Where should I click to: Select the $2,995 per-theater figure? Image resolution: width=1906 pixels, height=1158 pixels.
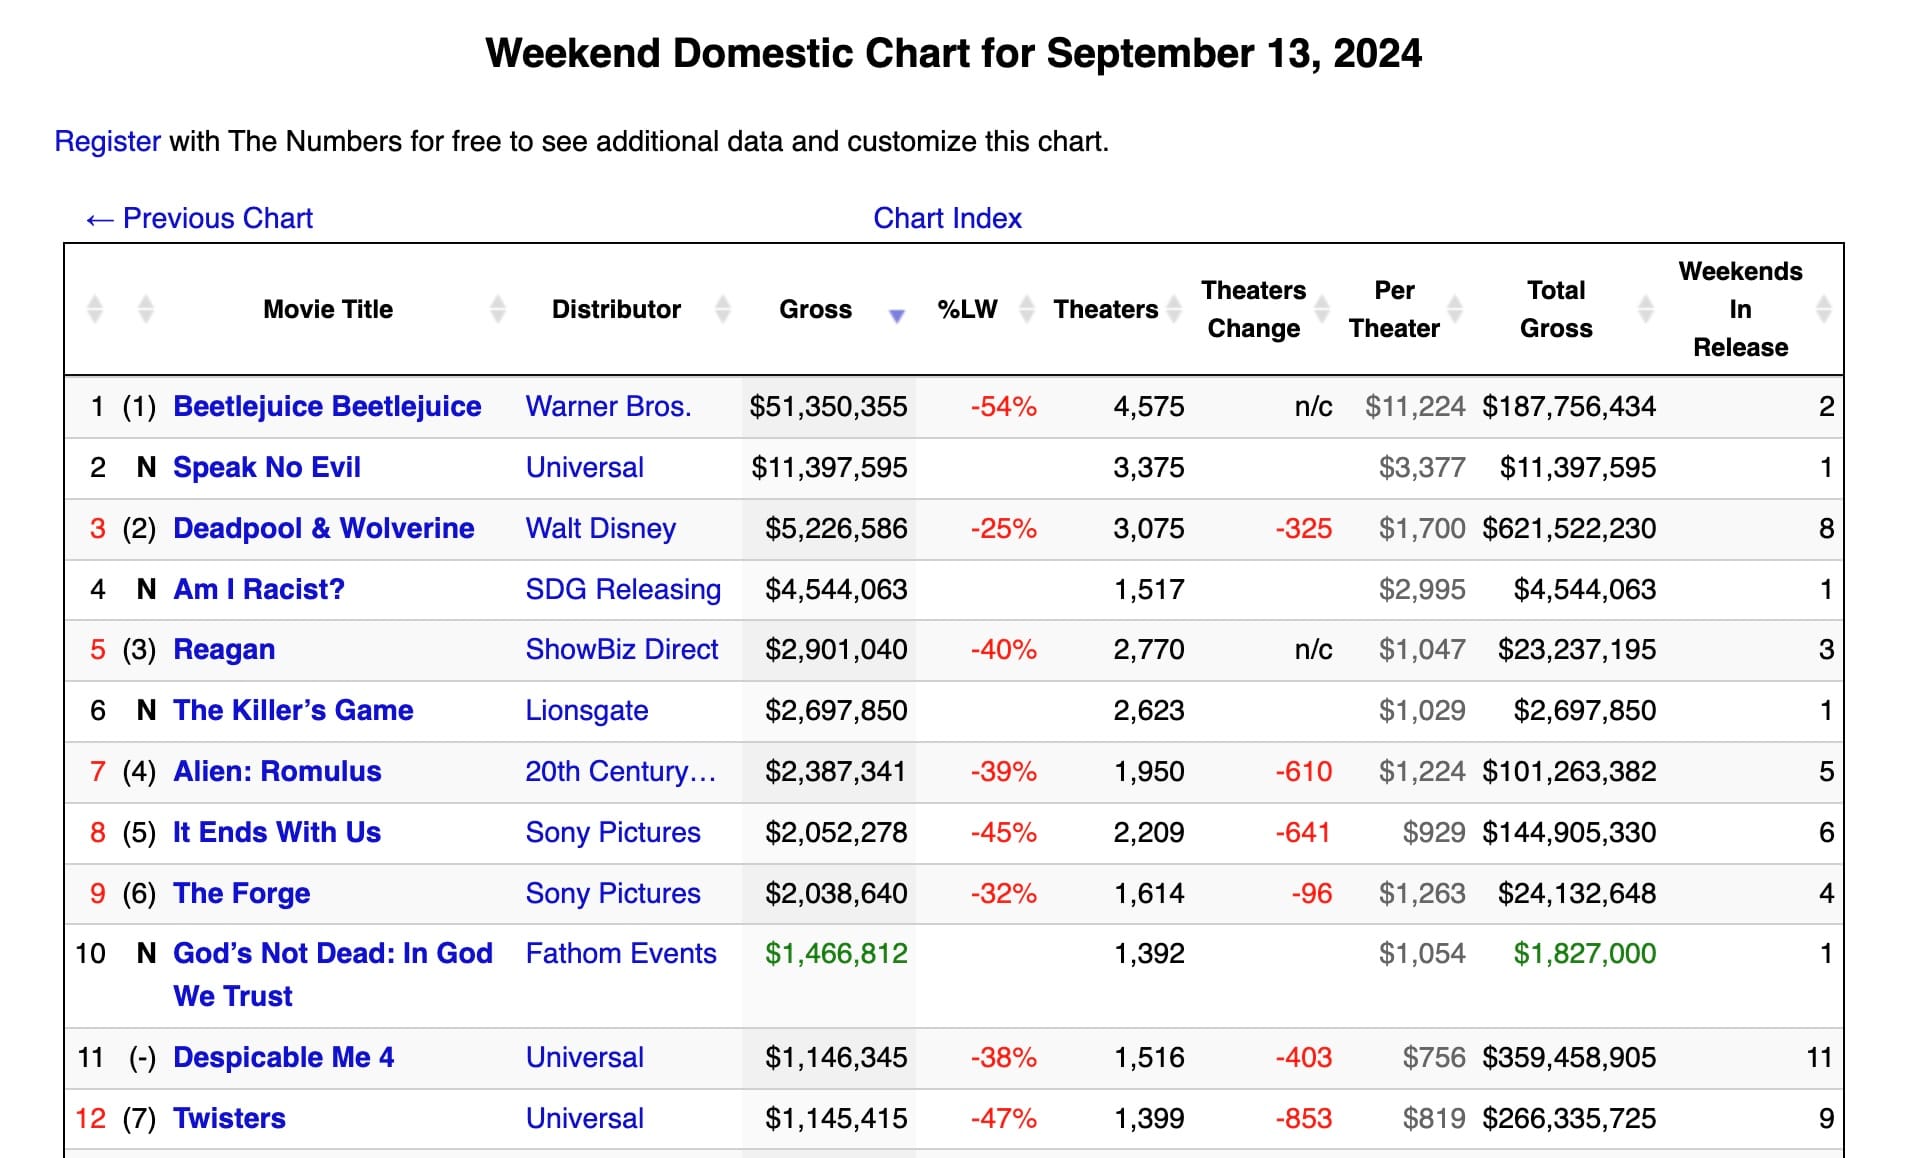click(1422, 589)
